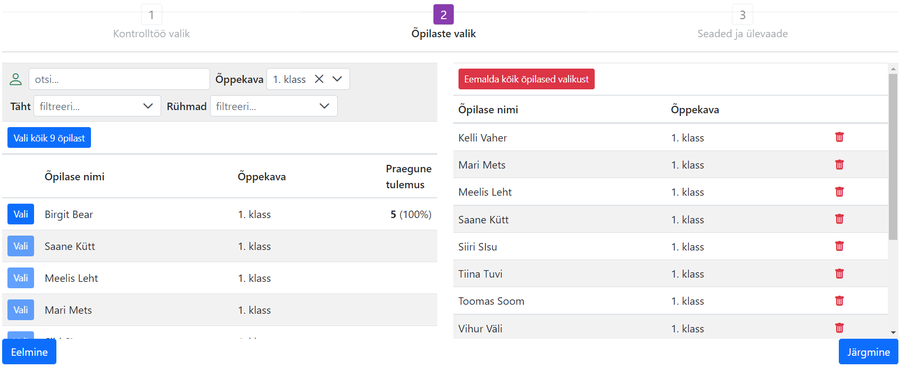Click the student search otsi field
The height and width of the screenshot is (368, 900).
[x=119, y=79]
